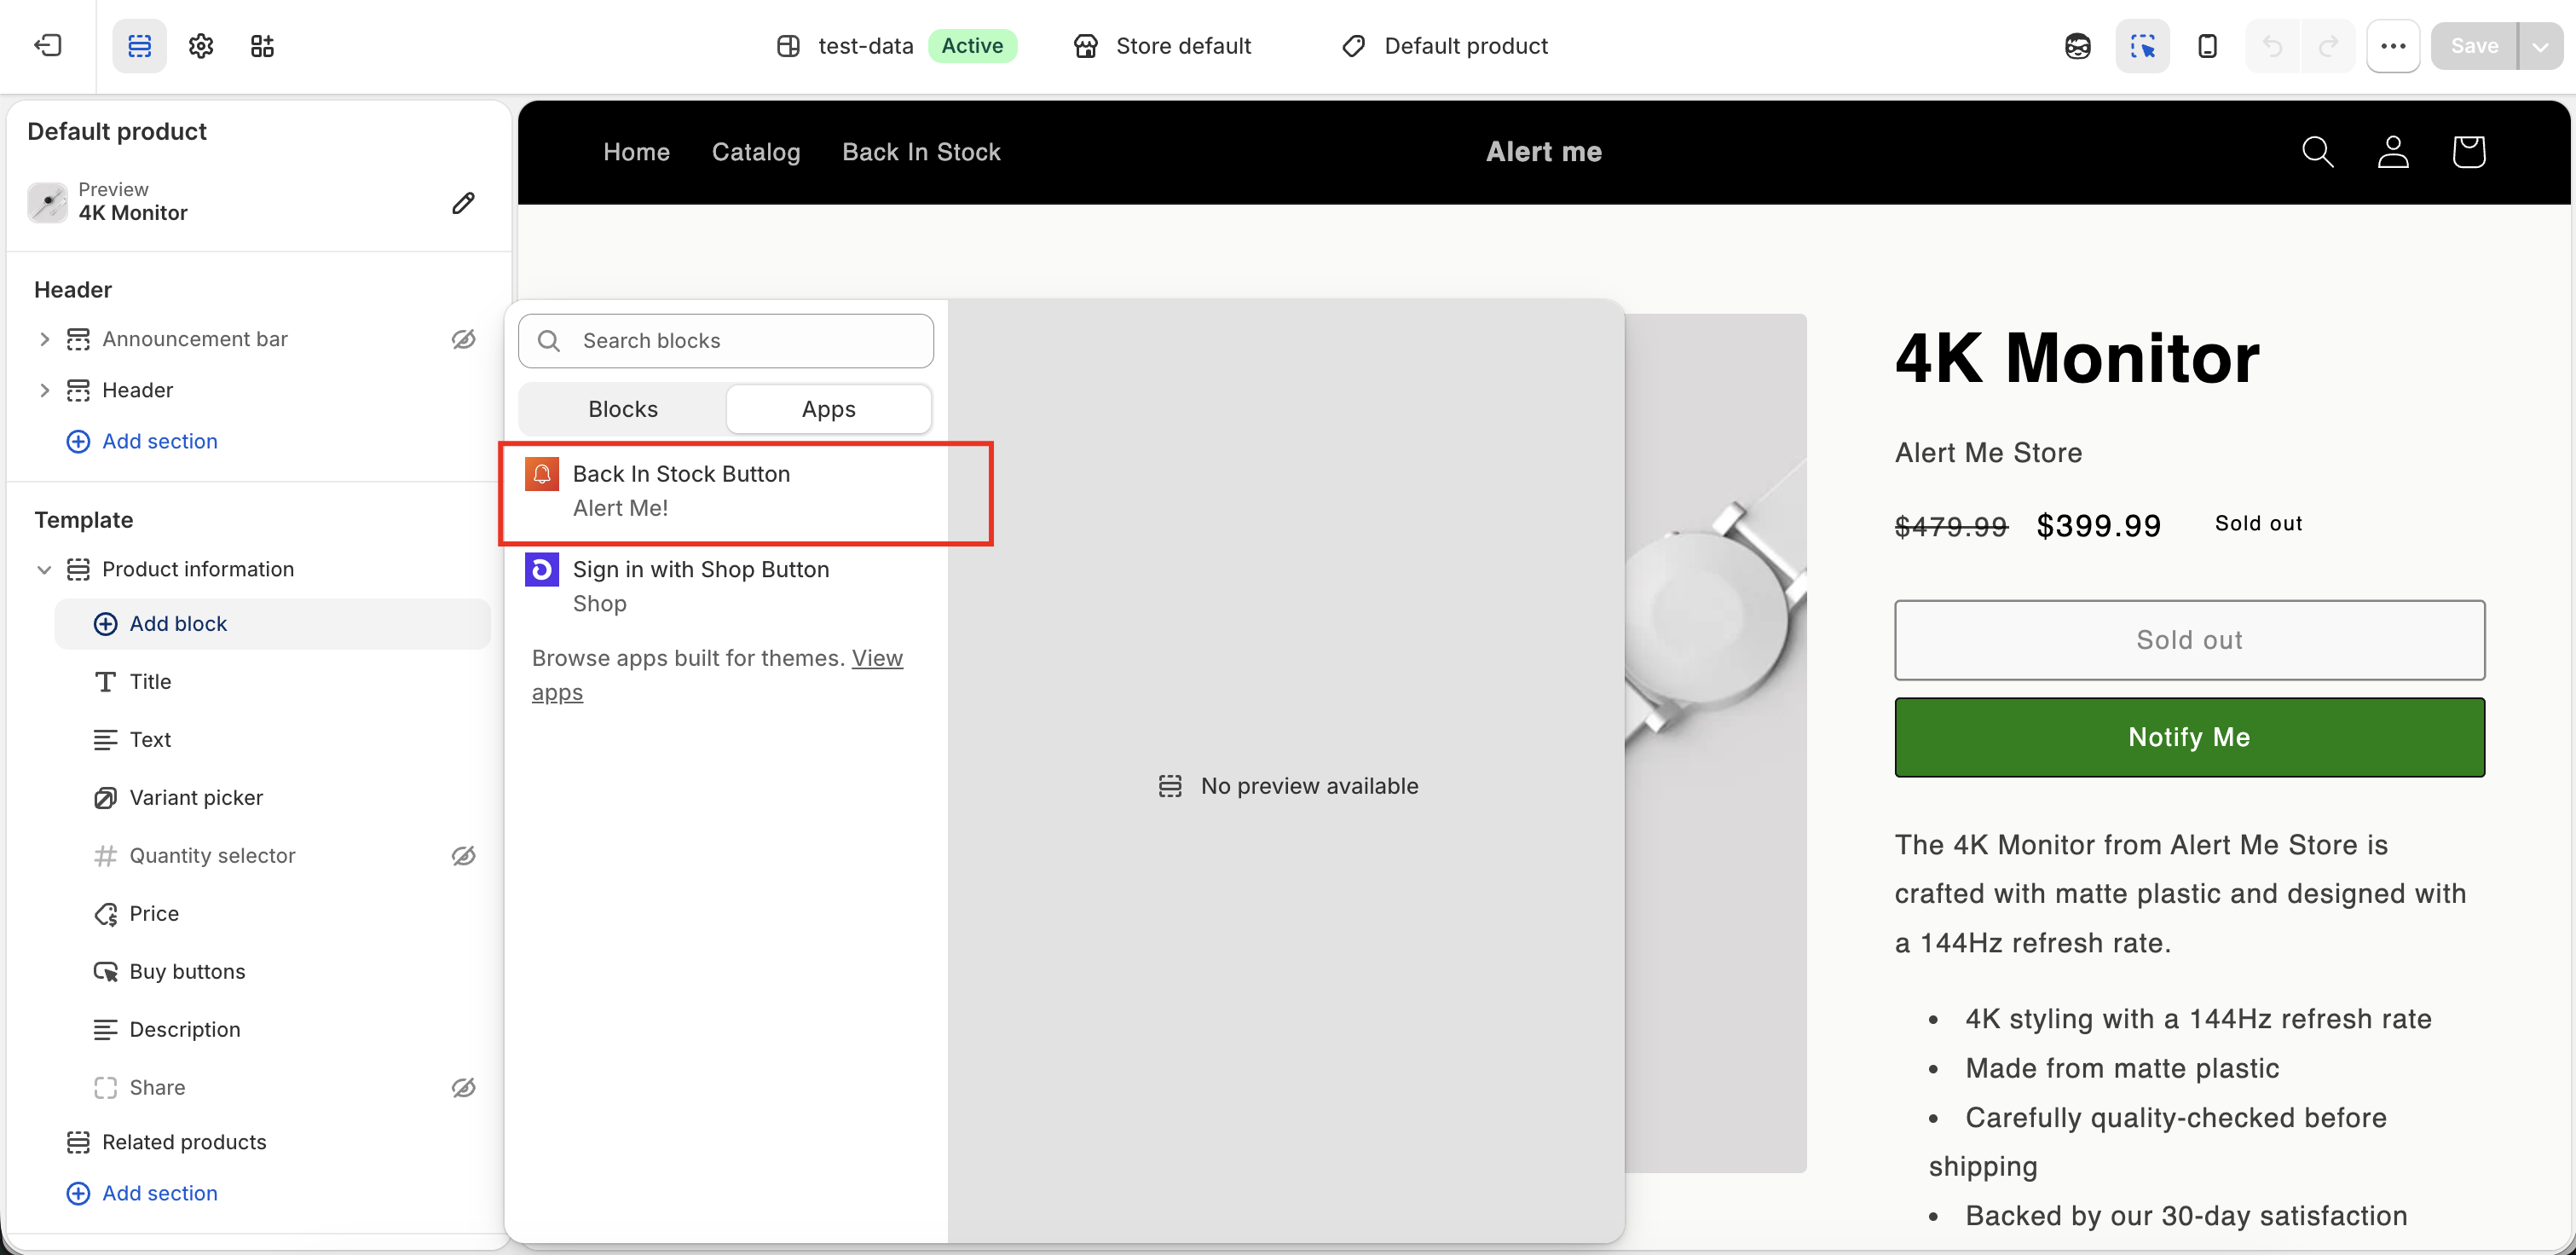The width and height of the screenshot is (2576, 1255).
Task: Toggle the inspector selection icon
Action: click(2143, 45)
